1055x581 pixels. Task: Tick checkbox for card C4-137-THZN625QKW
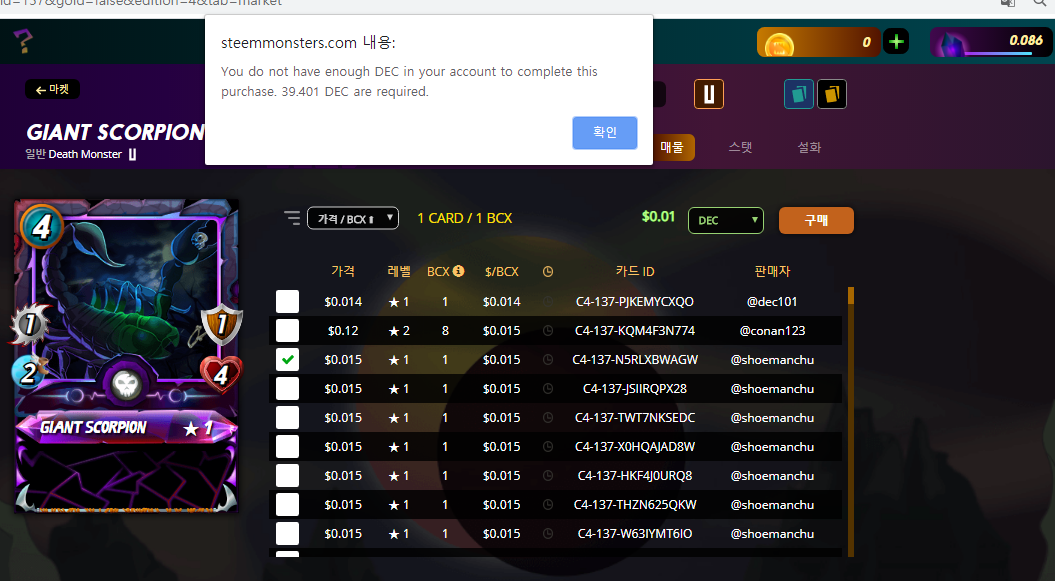coord(287,504)
